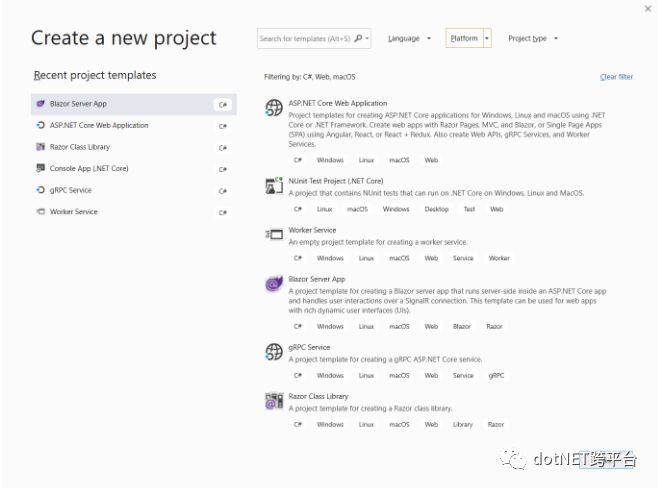Select the Razor Class Library template icon

tap(274, 401)
